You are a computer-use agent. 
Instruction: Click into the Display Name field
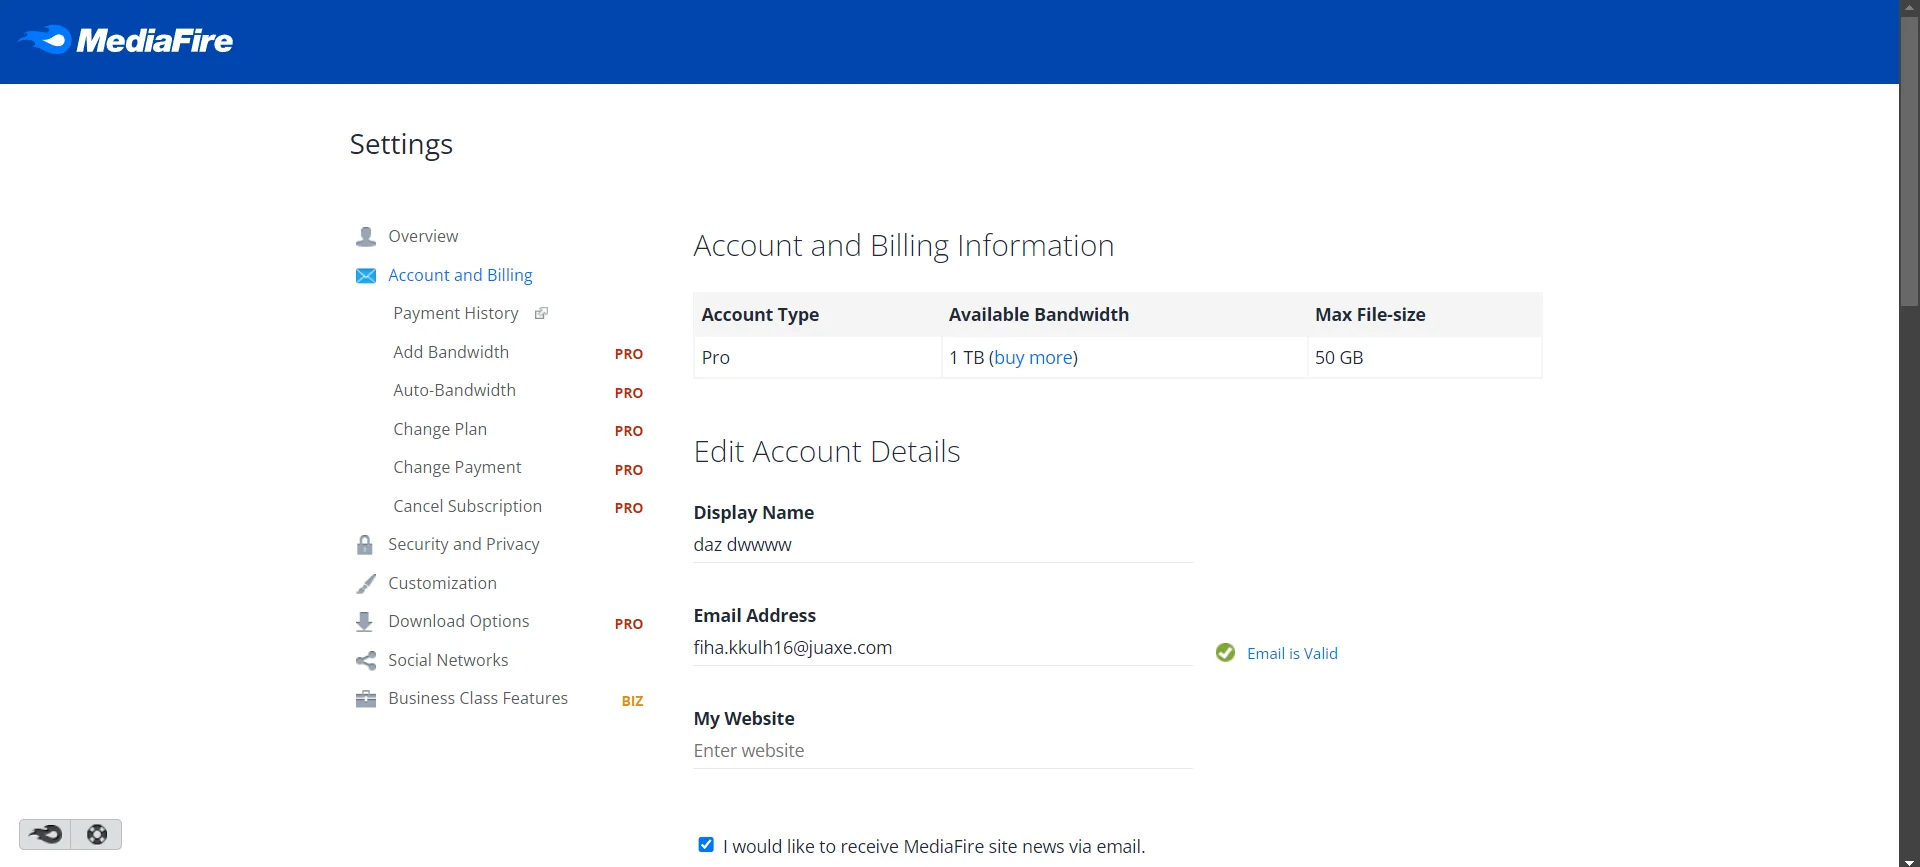point(943,545)
